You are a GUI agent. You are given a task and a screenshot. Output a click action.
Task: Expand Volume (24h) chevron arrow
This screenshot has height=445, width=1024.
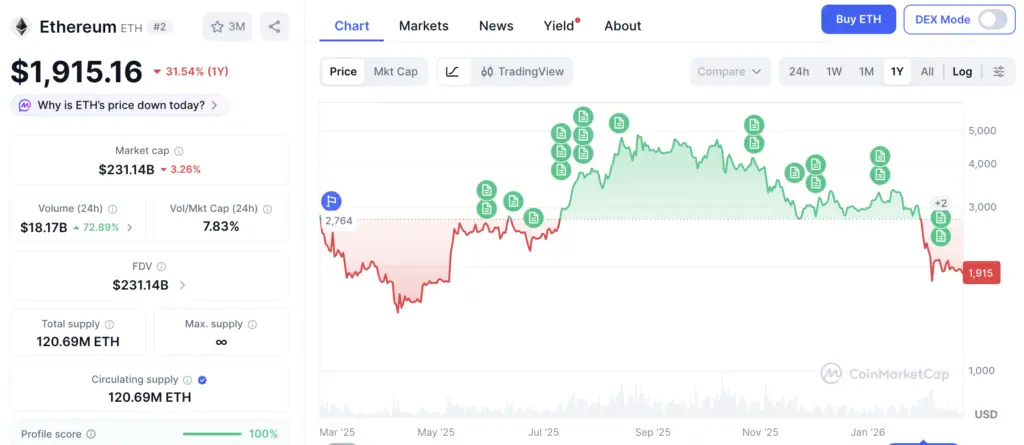click(x=129, y=228)
